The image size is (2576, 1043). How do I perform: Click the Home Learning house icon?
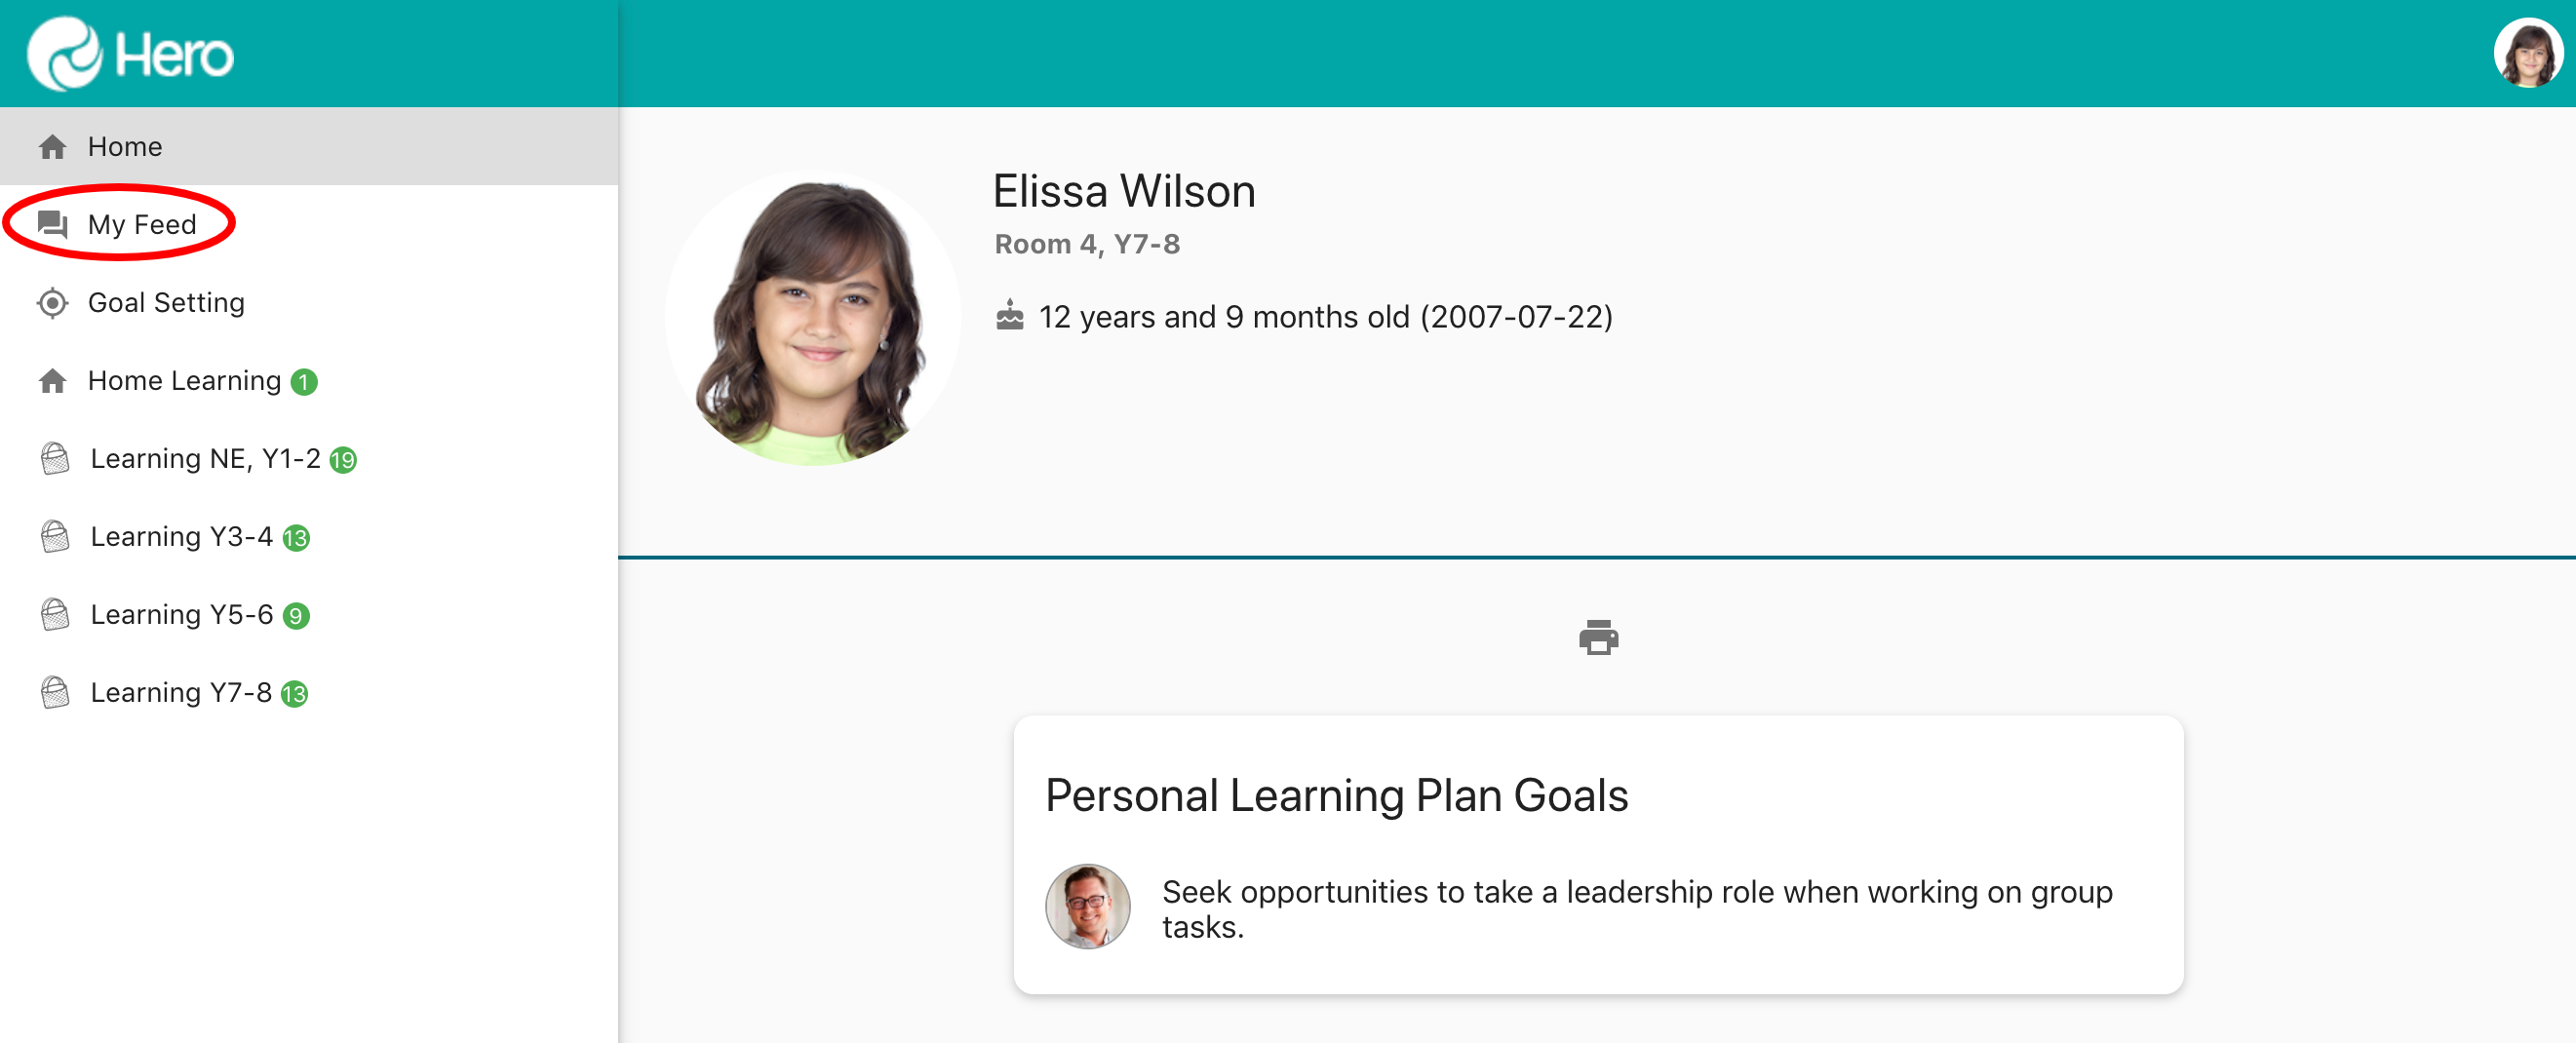click(x=53, y=381)
